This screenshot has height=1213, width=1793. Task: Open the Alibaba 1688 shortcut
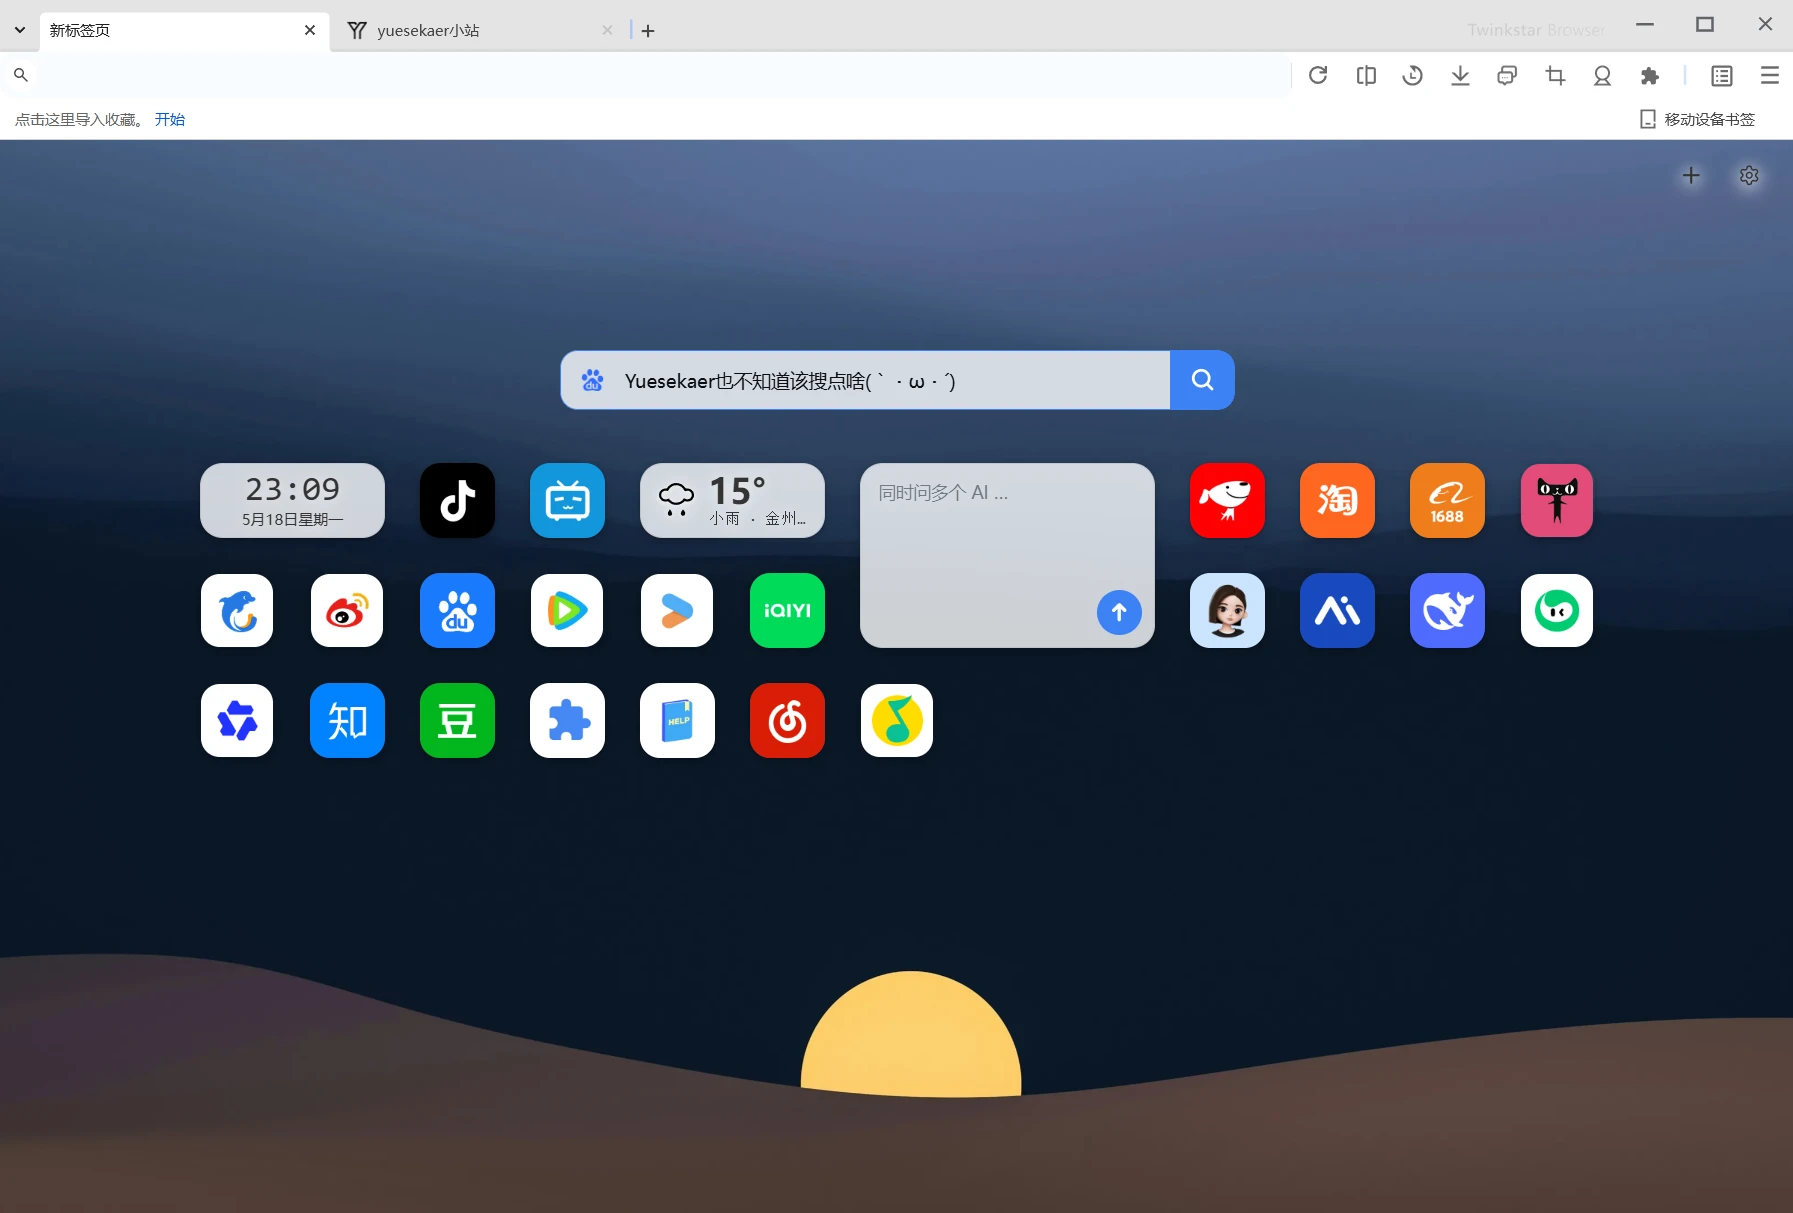point(1447,500)
